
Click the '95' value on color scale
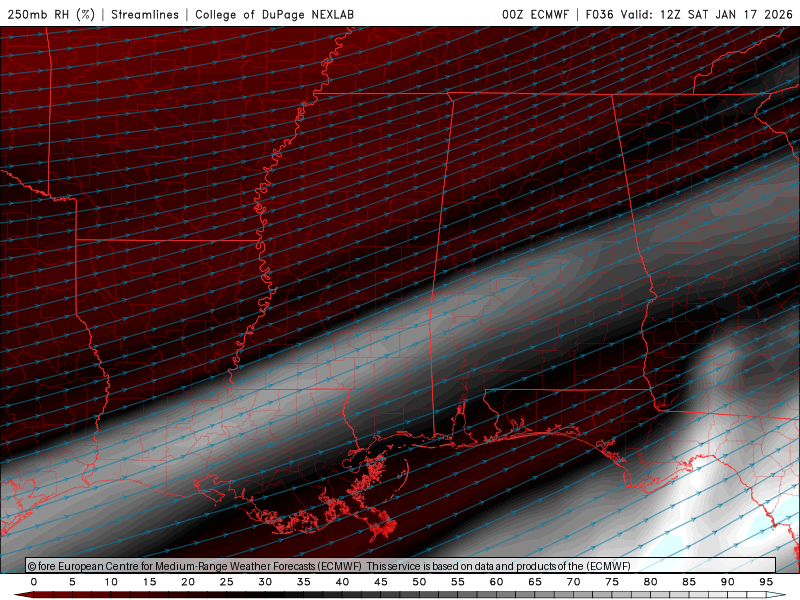766,582
